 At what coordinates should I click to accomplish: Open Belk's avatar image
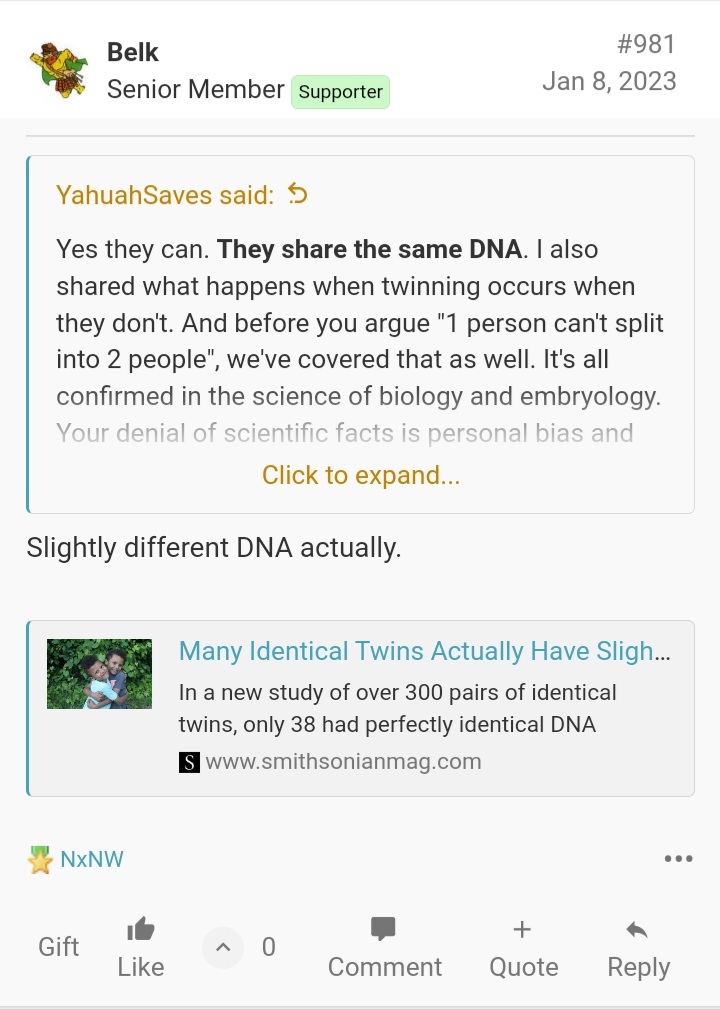58,69
